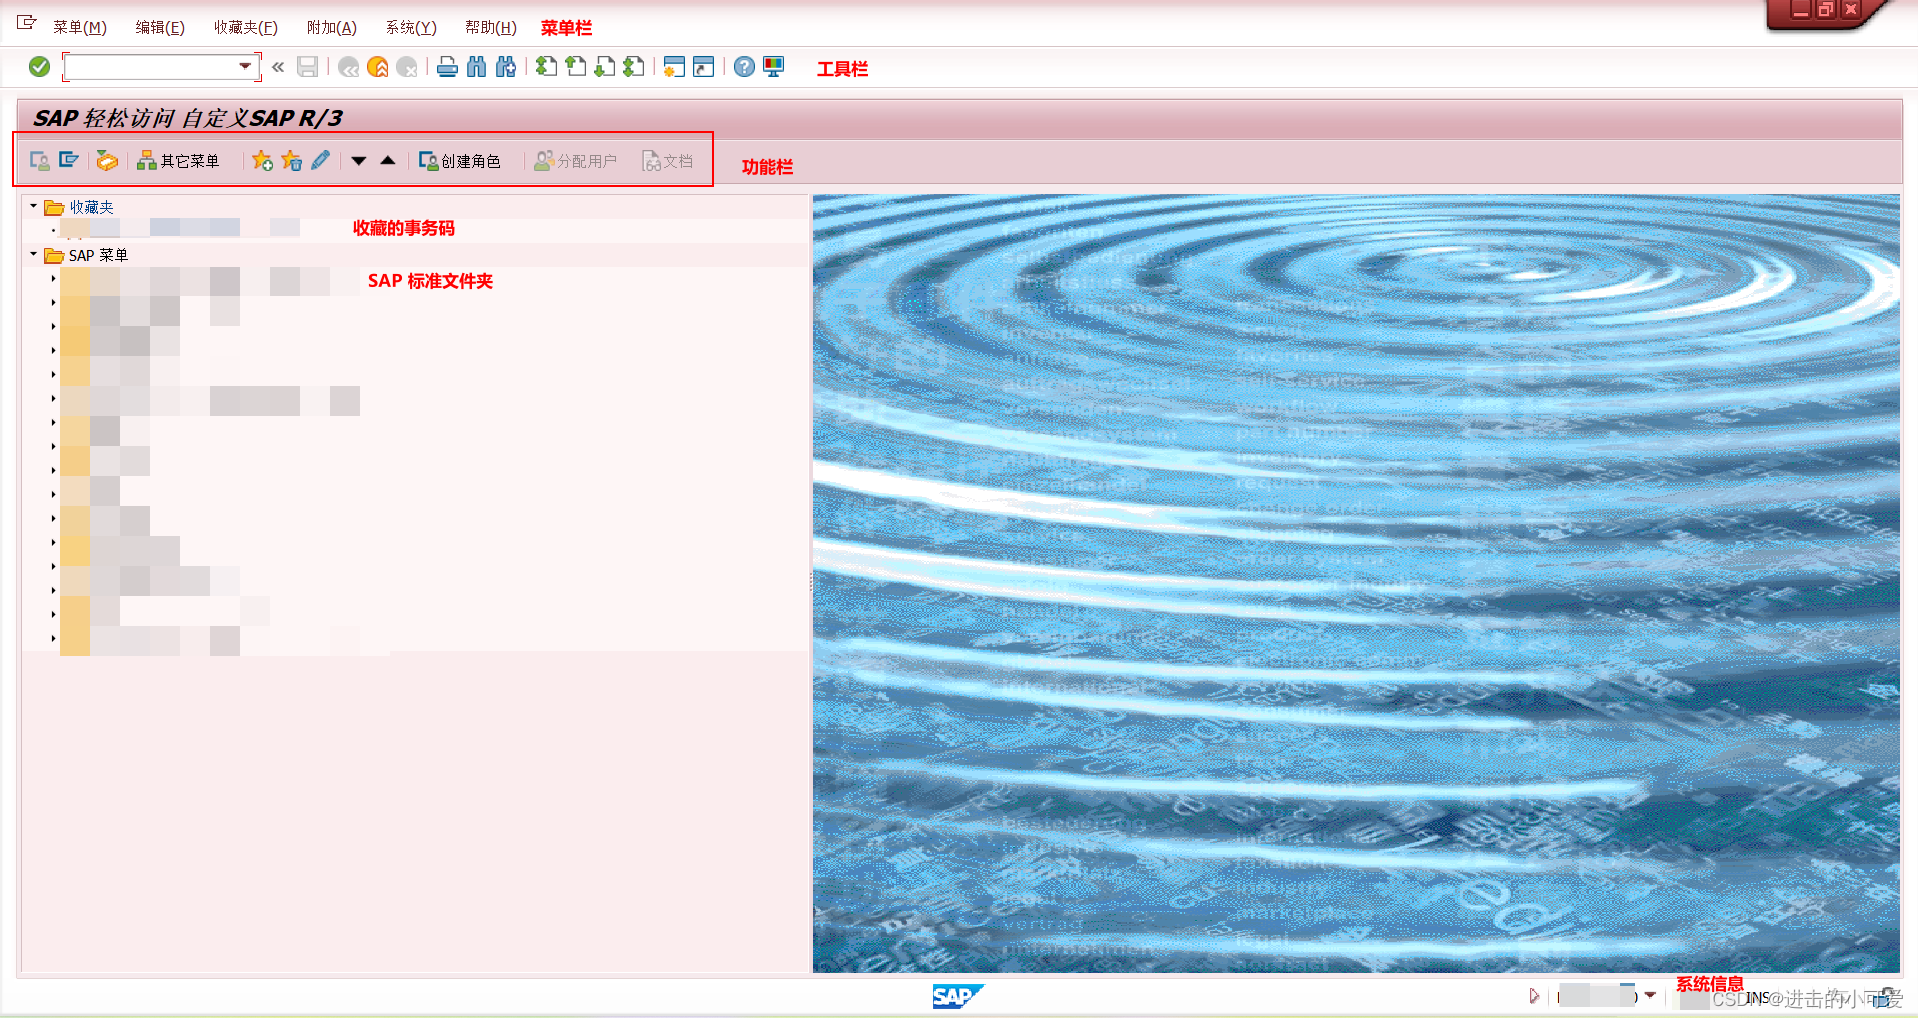
Task: Toggle INS insert mode in the status bar
Action: pos(1758,997)
